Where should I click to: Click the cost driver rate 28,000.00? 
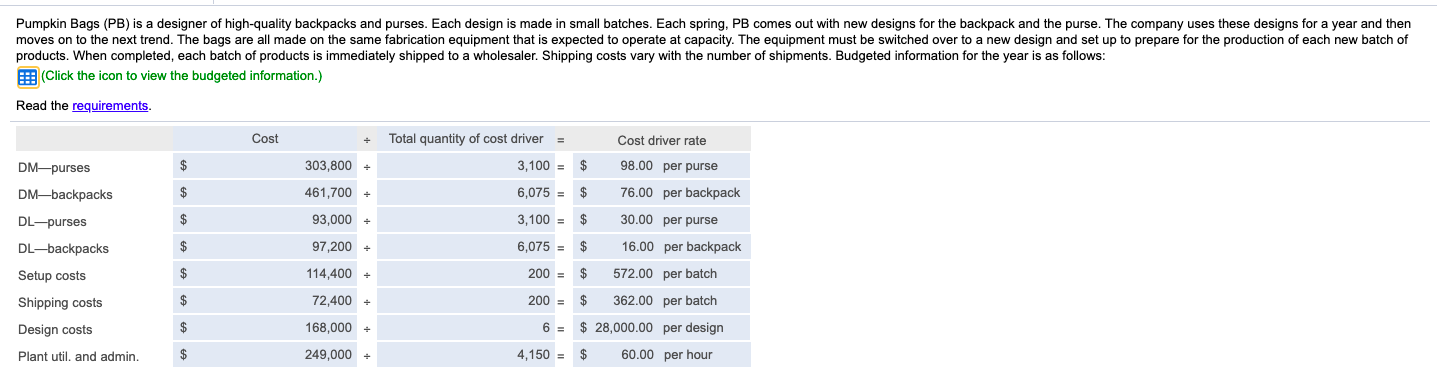click(x=624, y=328)
